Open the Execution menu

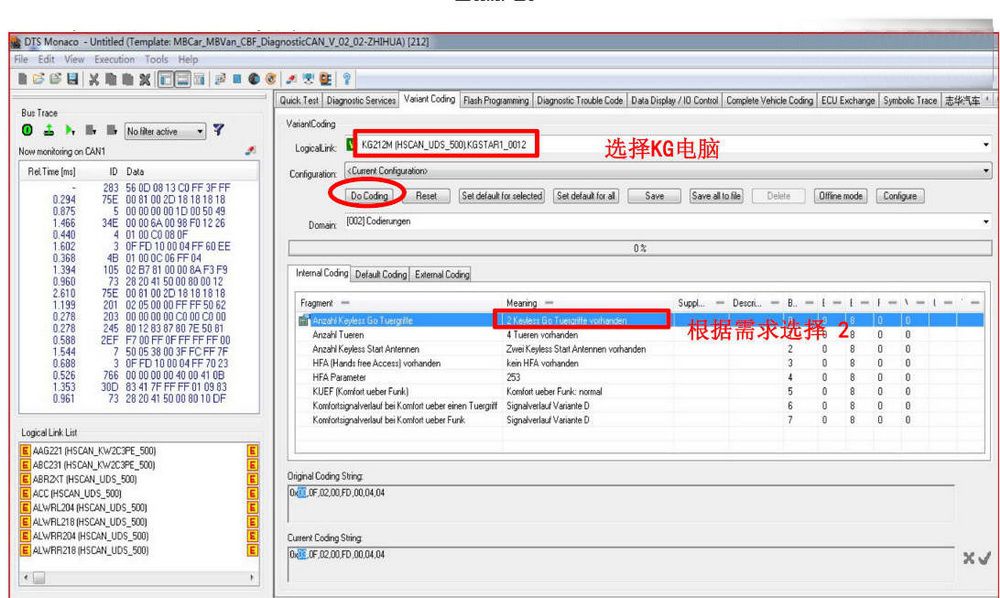pos(114,59)
